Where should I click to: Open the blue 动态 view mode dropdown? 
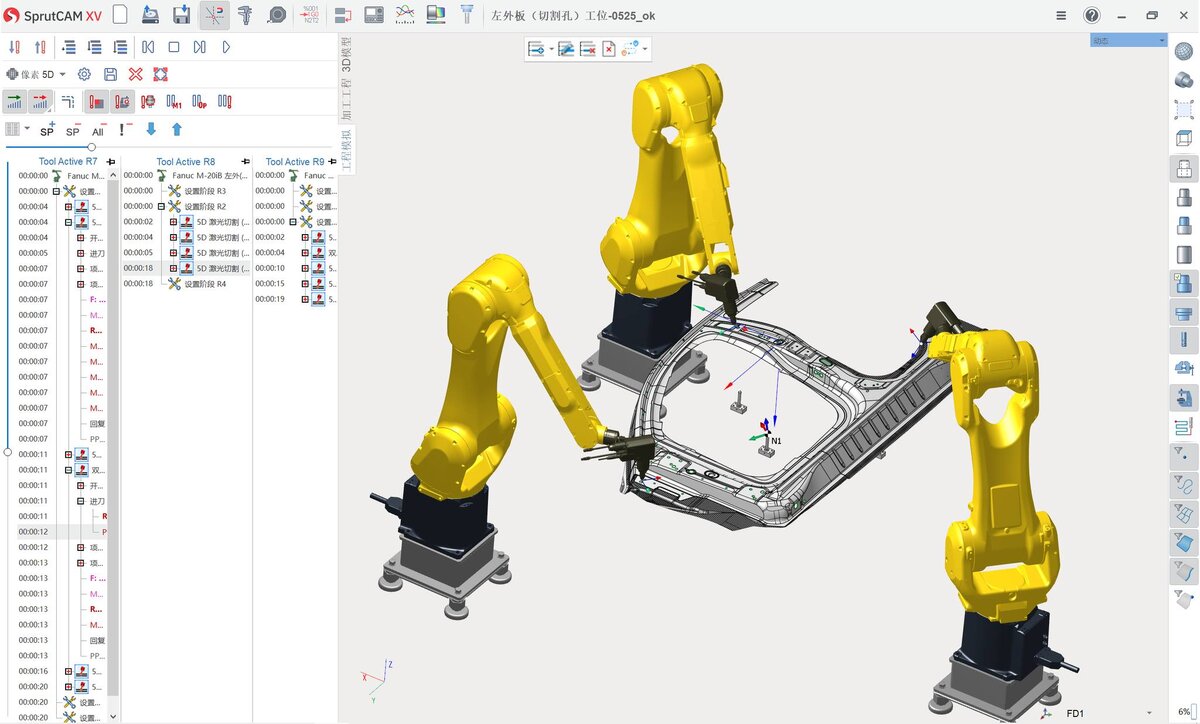click(x=1129, y=41)
